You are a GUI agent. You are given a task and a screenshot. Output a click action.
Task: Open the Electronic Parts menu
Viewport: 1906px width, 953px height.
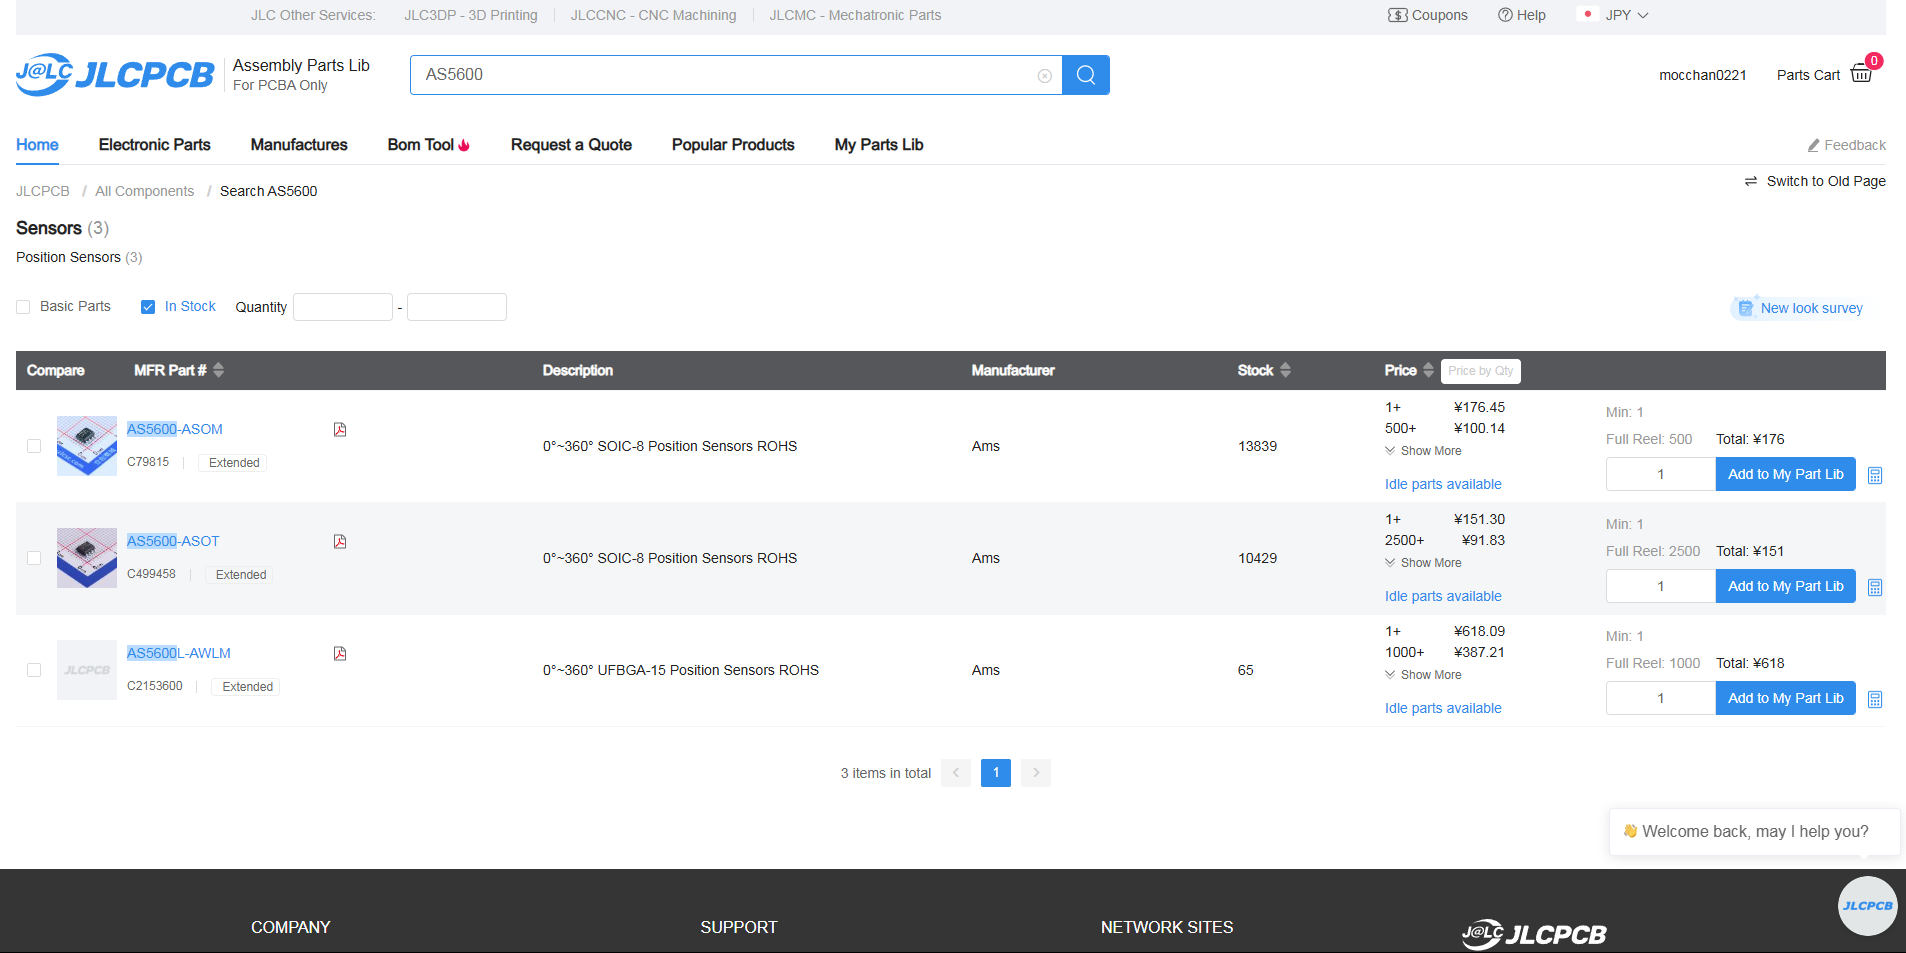(155, 145)
